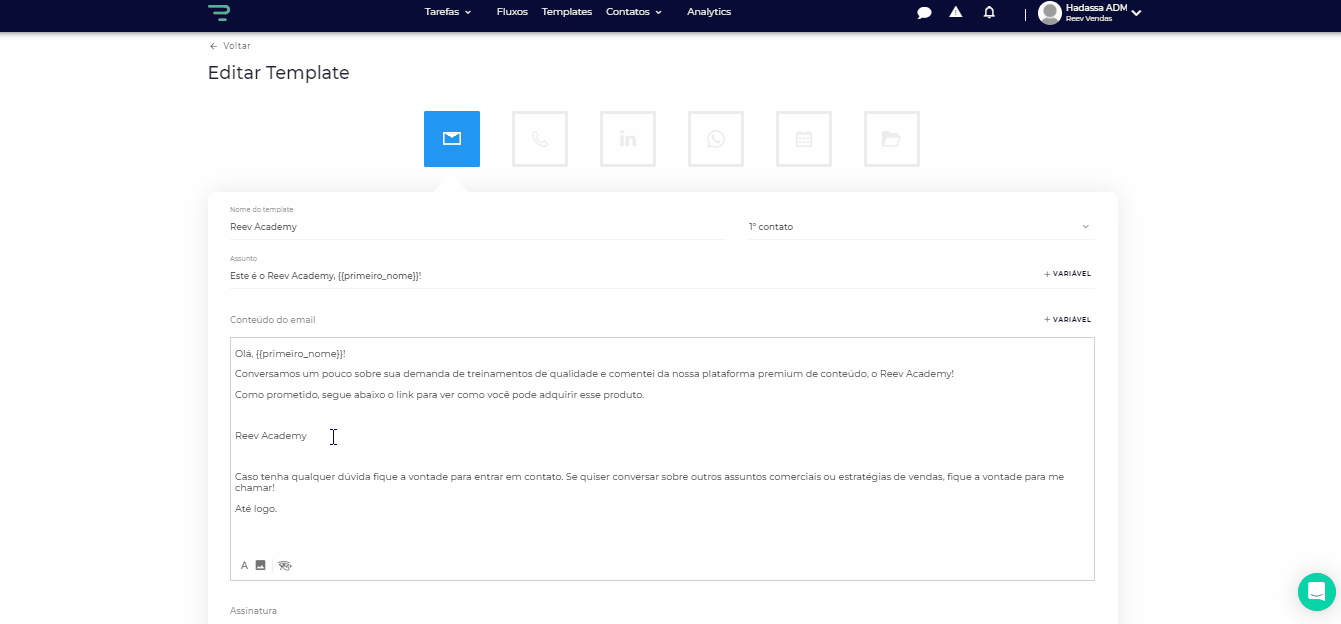This screenshot has height=624, width=1341.
Task: Go to the Fluxos page
Action: 512,12
